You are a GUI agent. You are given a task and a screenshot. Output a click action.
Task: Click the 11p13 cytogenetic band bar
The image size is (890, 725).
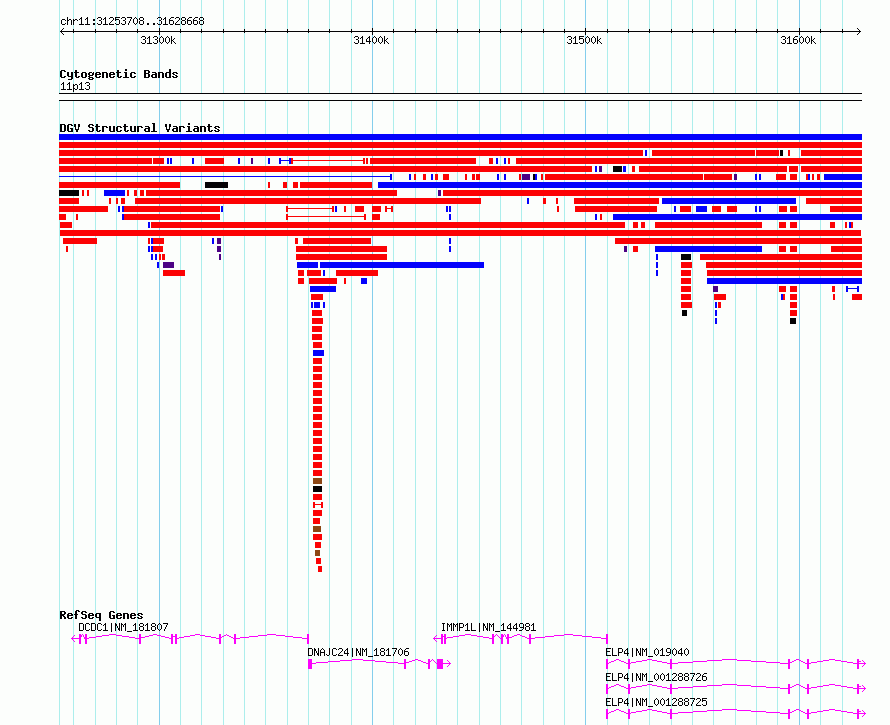[x=460, y=97]
